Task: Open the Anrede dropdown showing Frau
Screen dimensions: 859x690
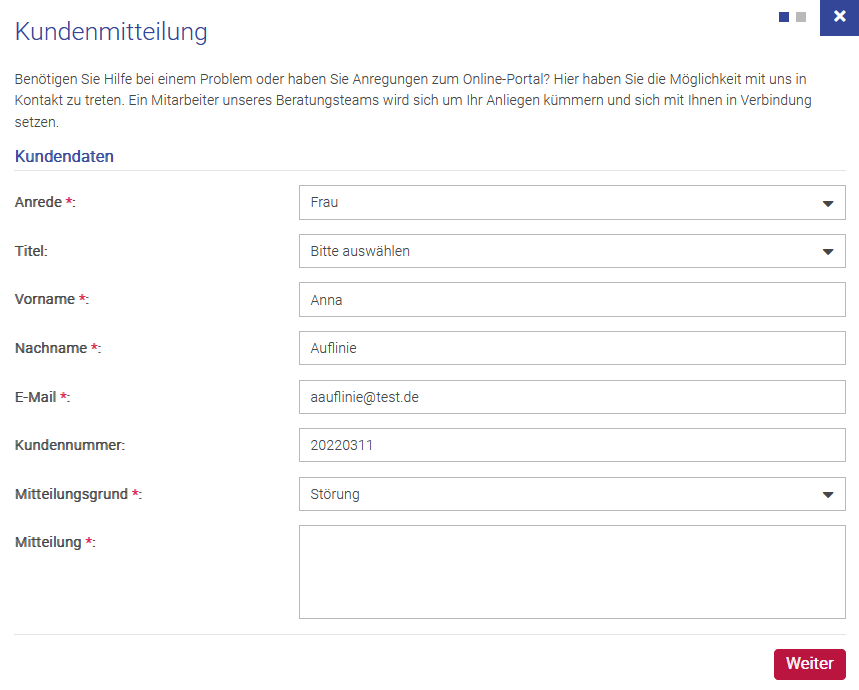Action: 560,203
